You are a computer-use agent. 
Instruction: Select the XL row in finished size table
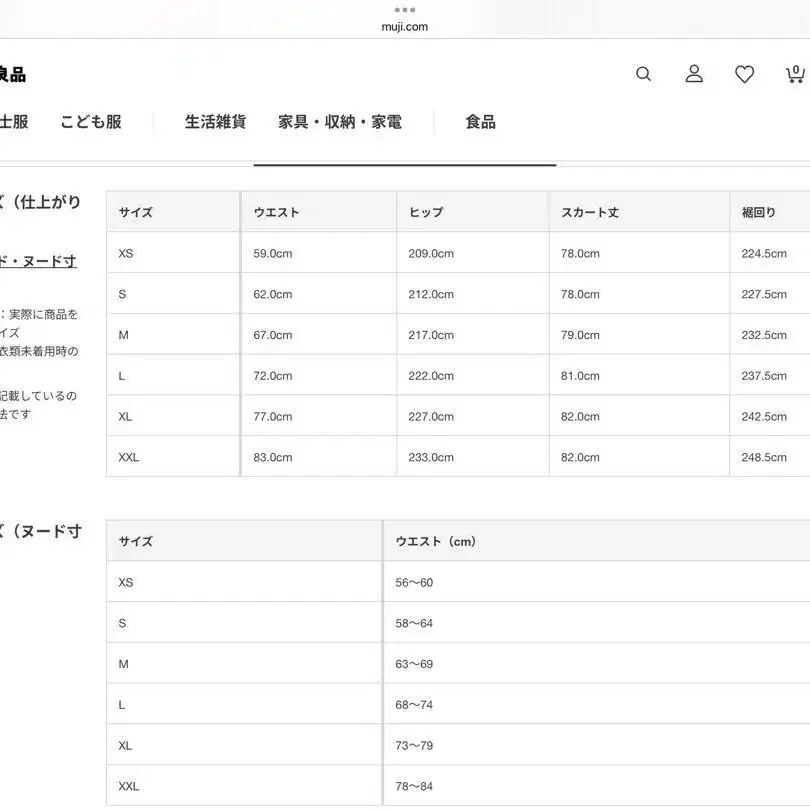[458, 416]
